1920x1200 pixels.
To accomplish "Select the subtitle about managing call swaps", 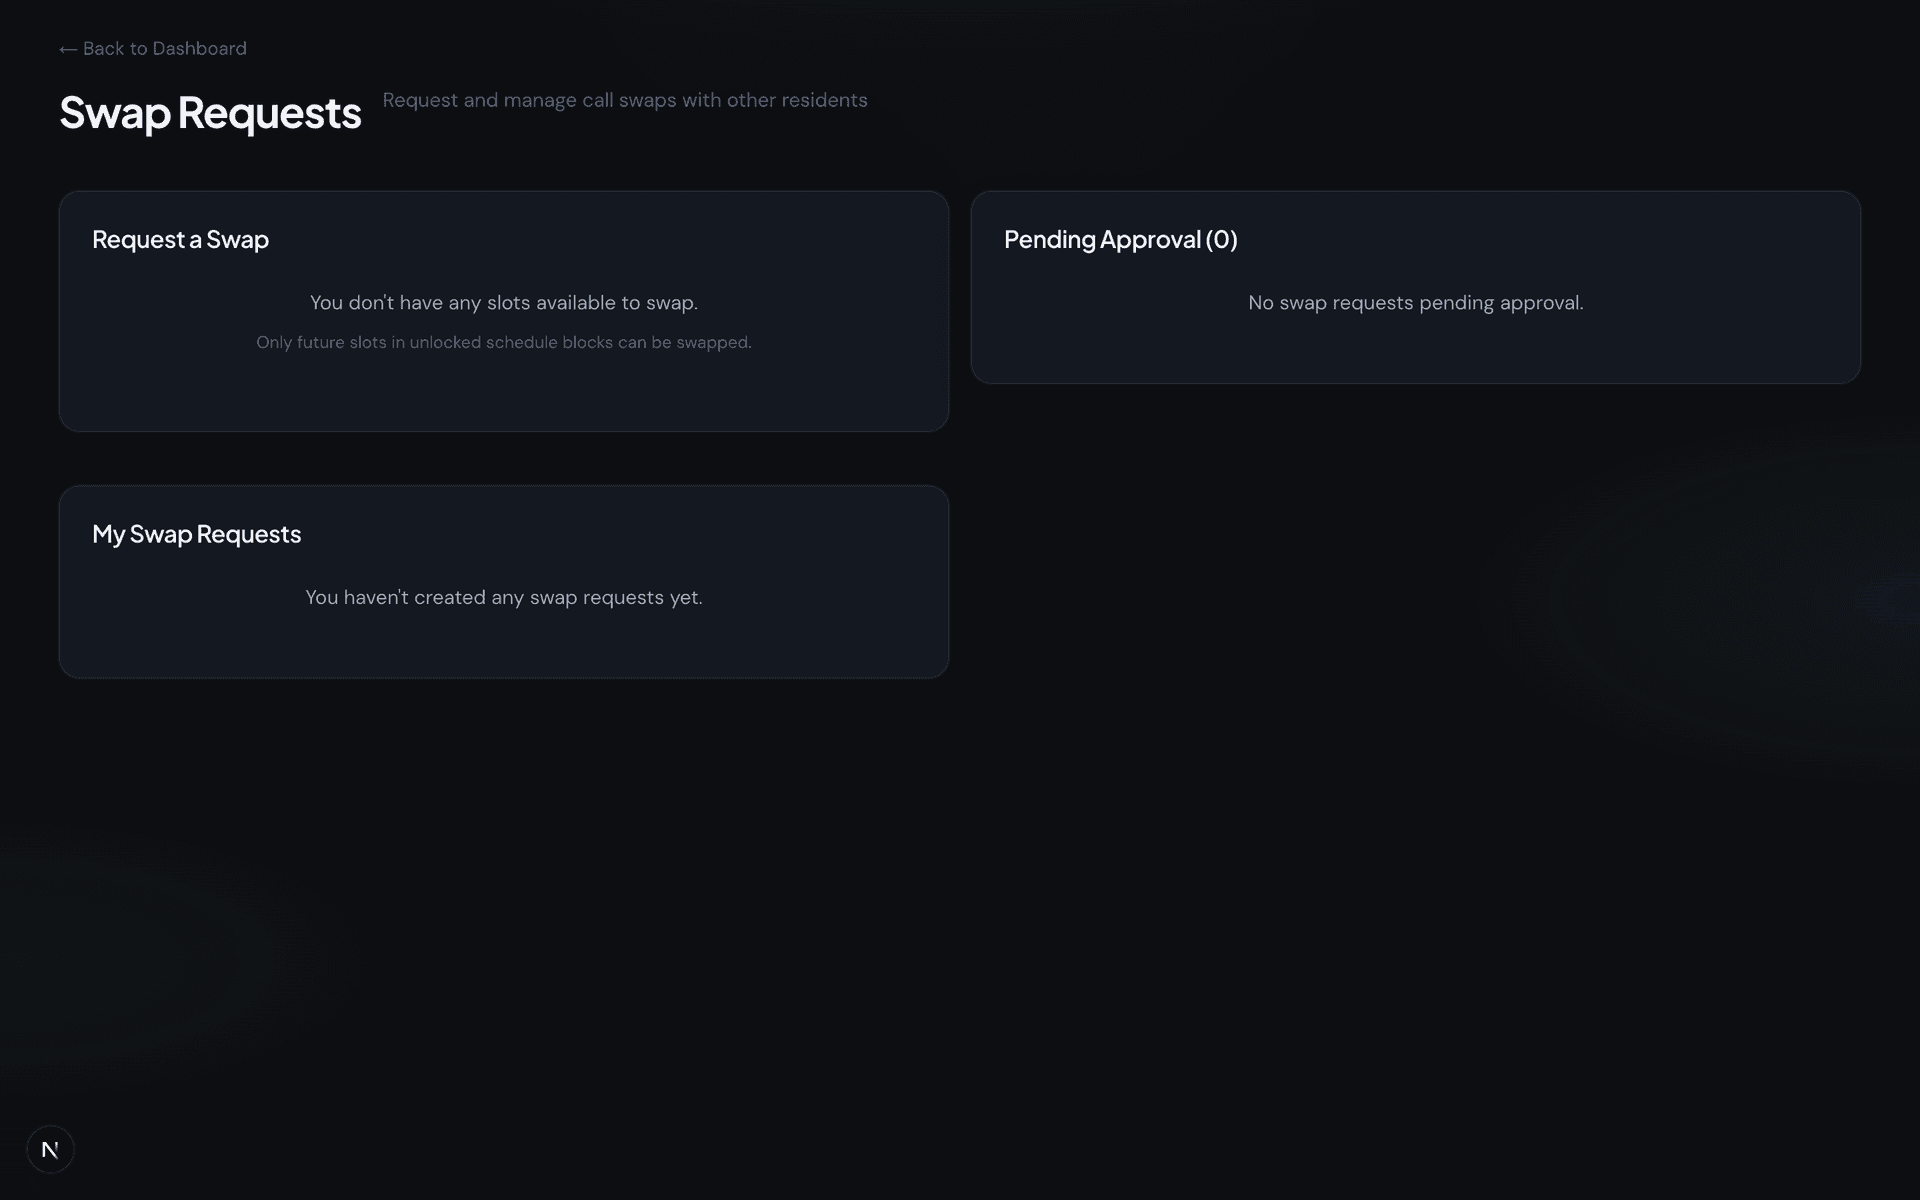I will tap(625, 100).
